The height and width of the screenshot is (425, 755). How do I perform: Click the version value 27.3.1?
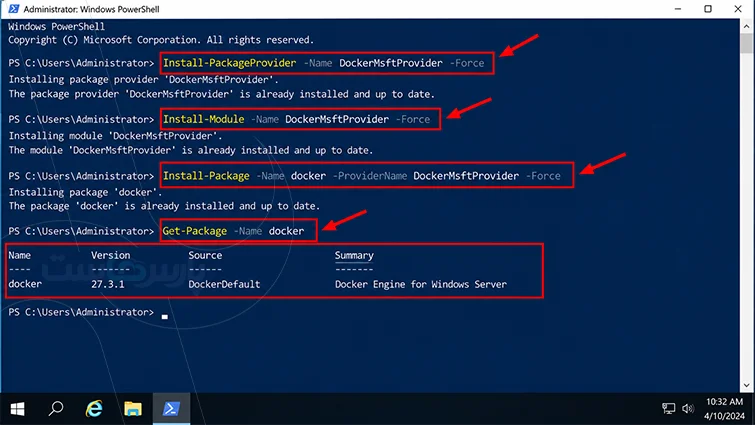pyautogui.click(x=107, y=284)
